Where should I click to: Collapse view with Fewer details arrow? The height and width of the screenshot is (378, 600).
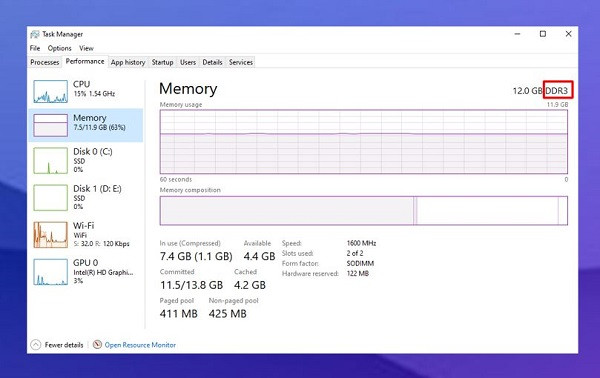(x=36, y=345)
